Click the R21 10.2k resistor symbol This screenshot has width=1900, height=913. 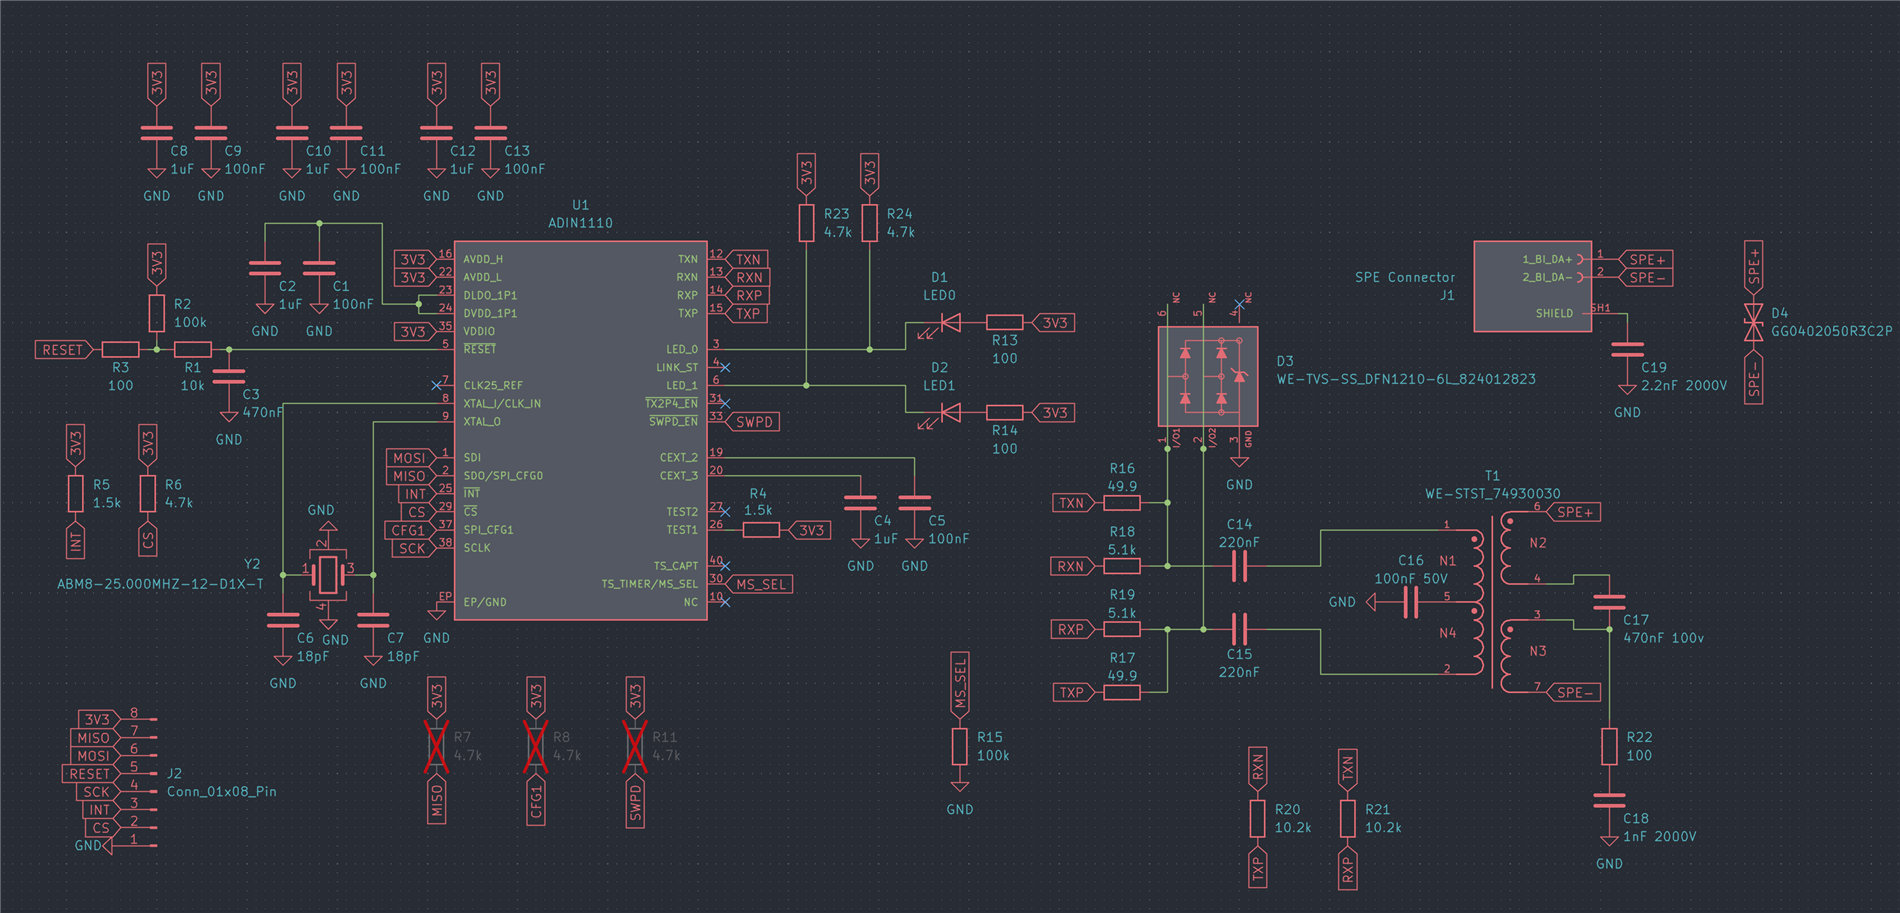(x=1347, y=818)
